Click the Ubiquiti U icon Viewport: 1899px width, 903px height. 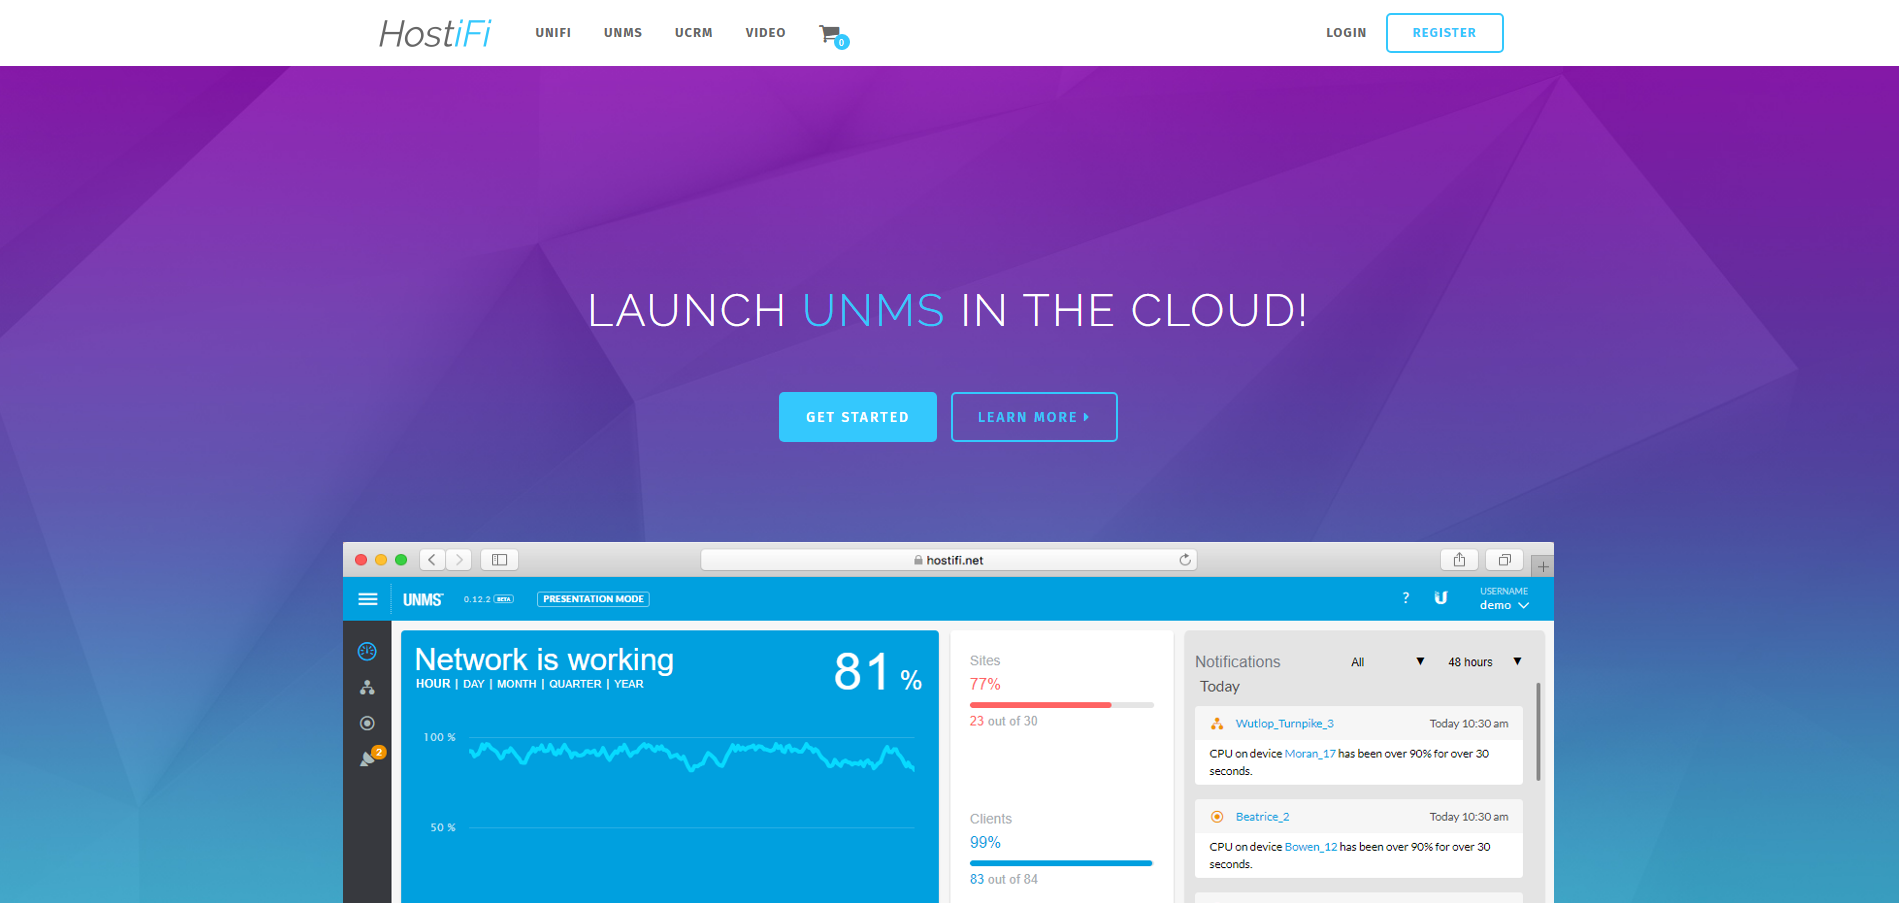[1441, 598]
